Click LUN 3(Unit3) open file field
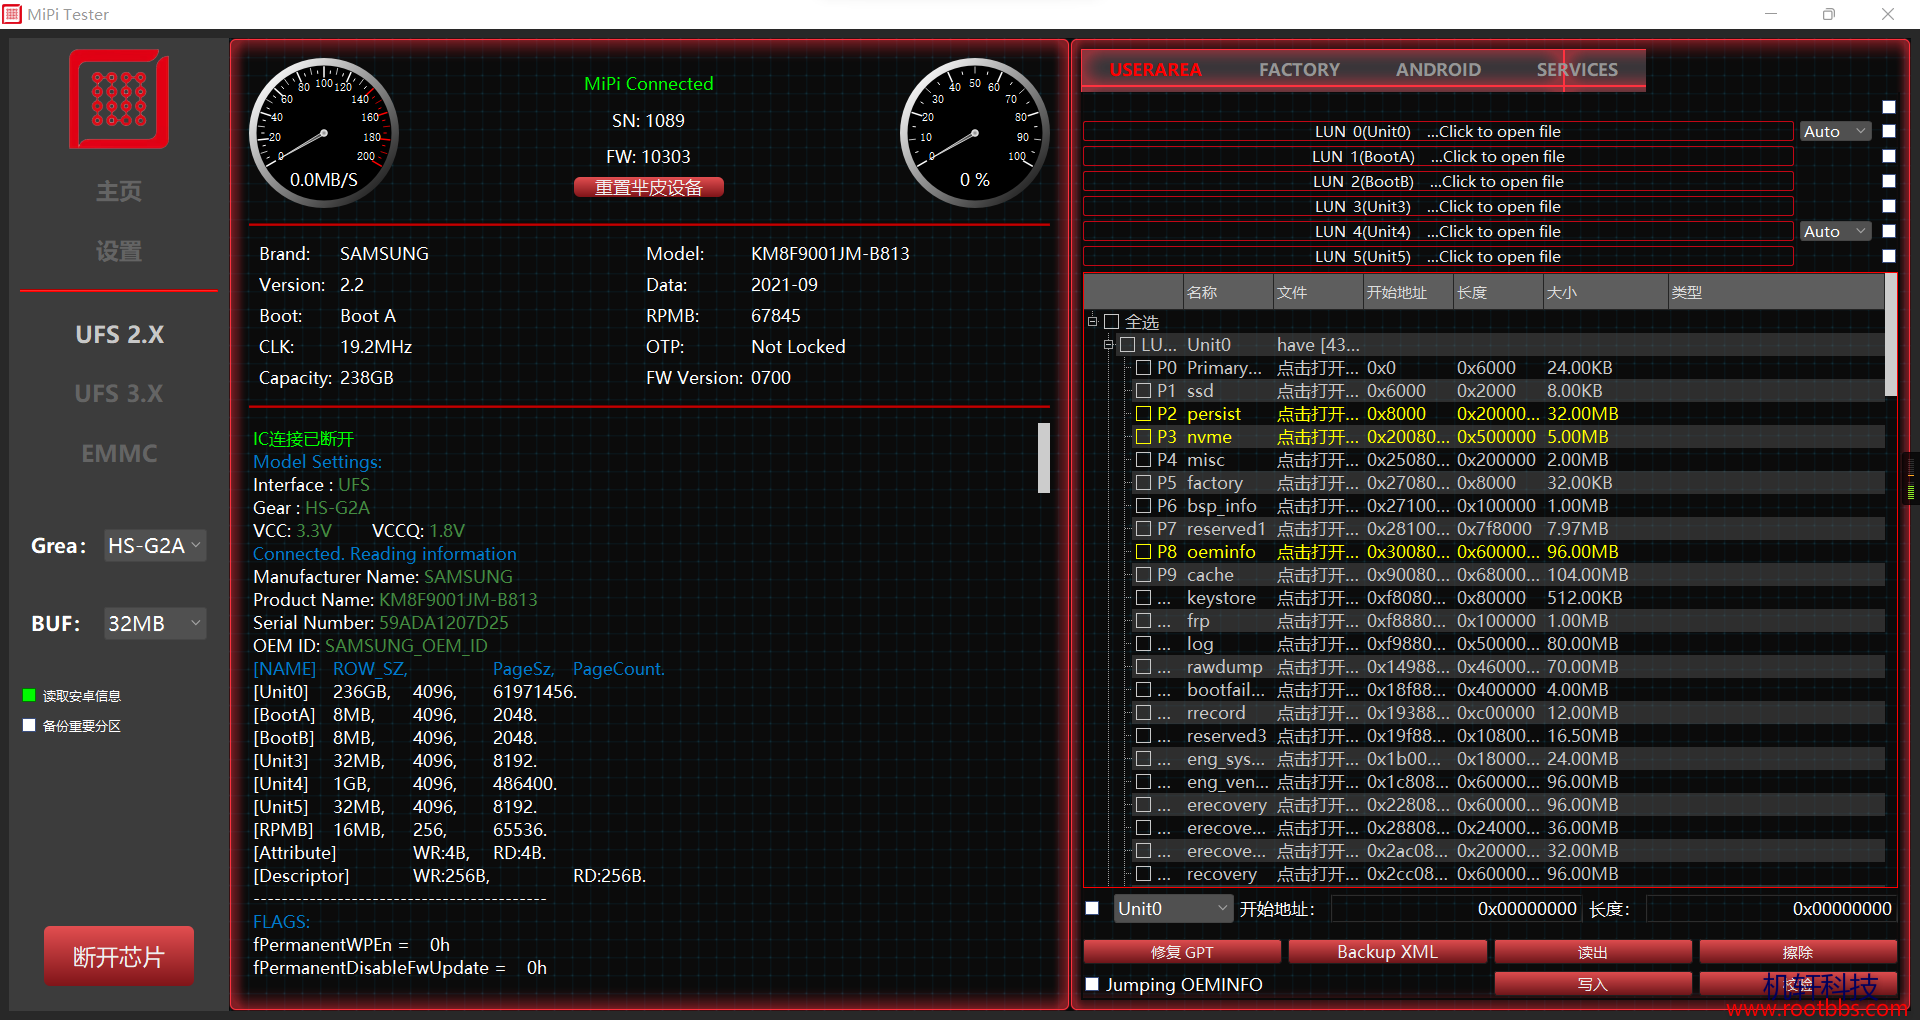 point(1438,206)
